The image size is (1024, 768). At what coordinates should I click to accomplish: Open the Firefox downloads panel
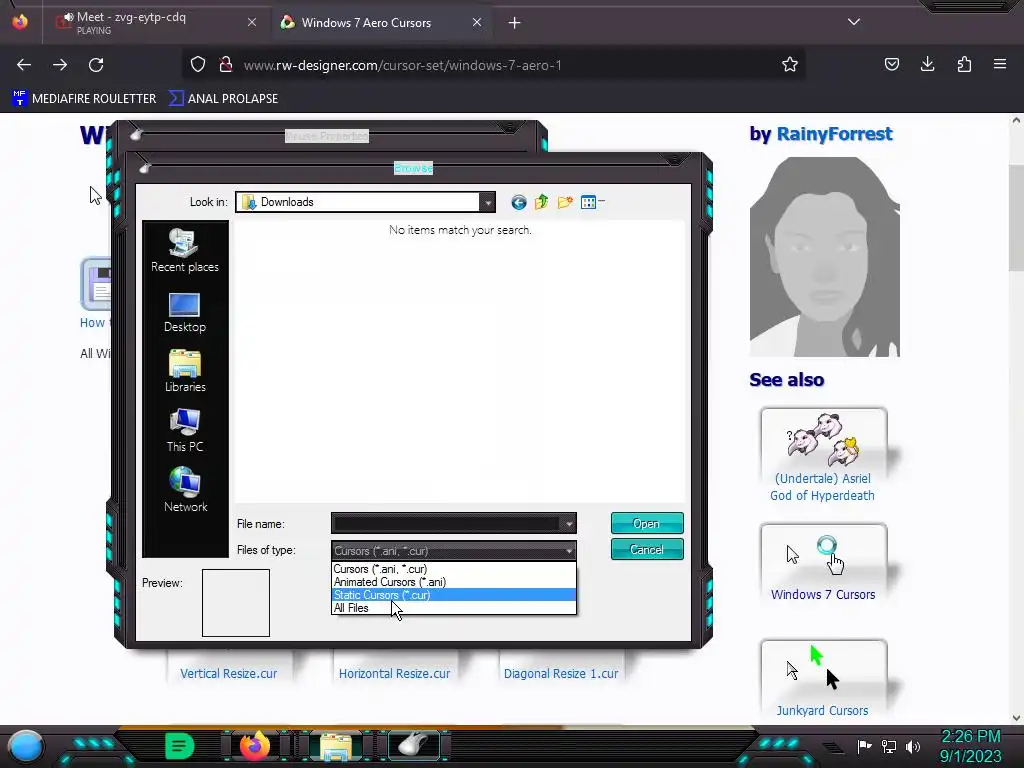(927, 64)
